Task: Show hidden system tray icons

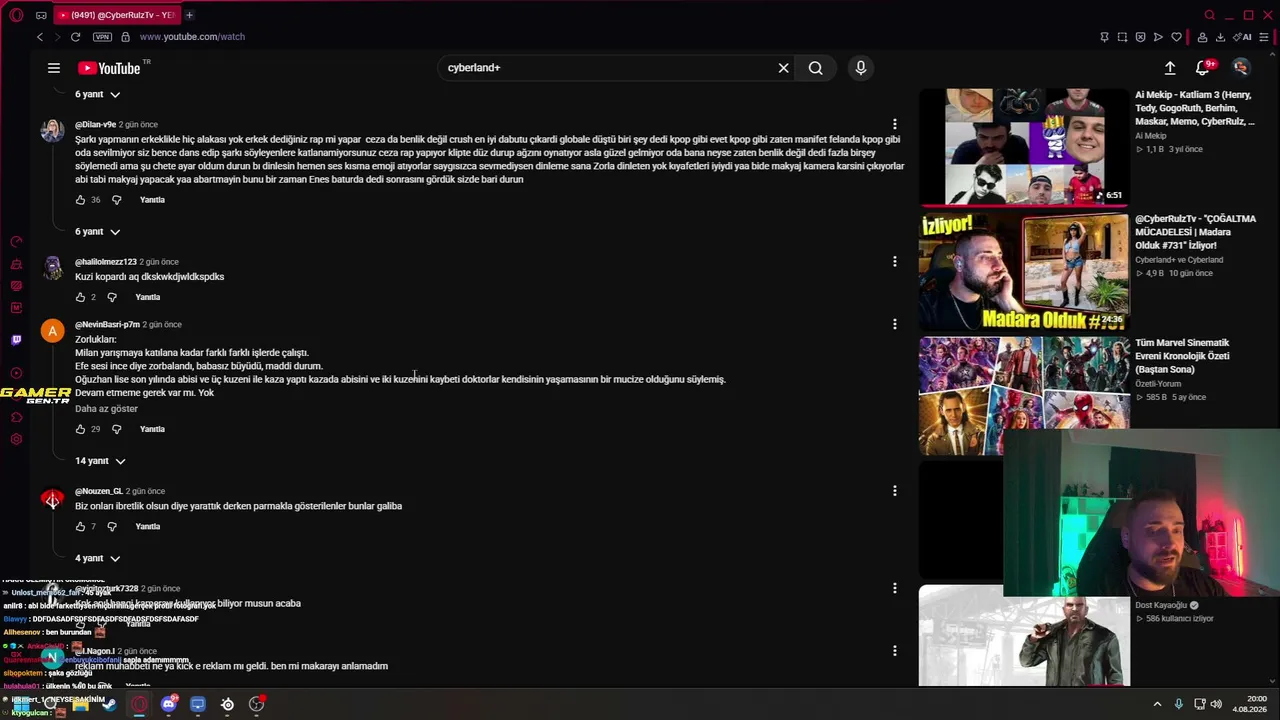Action: coord(1157,704)
